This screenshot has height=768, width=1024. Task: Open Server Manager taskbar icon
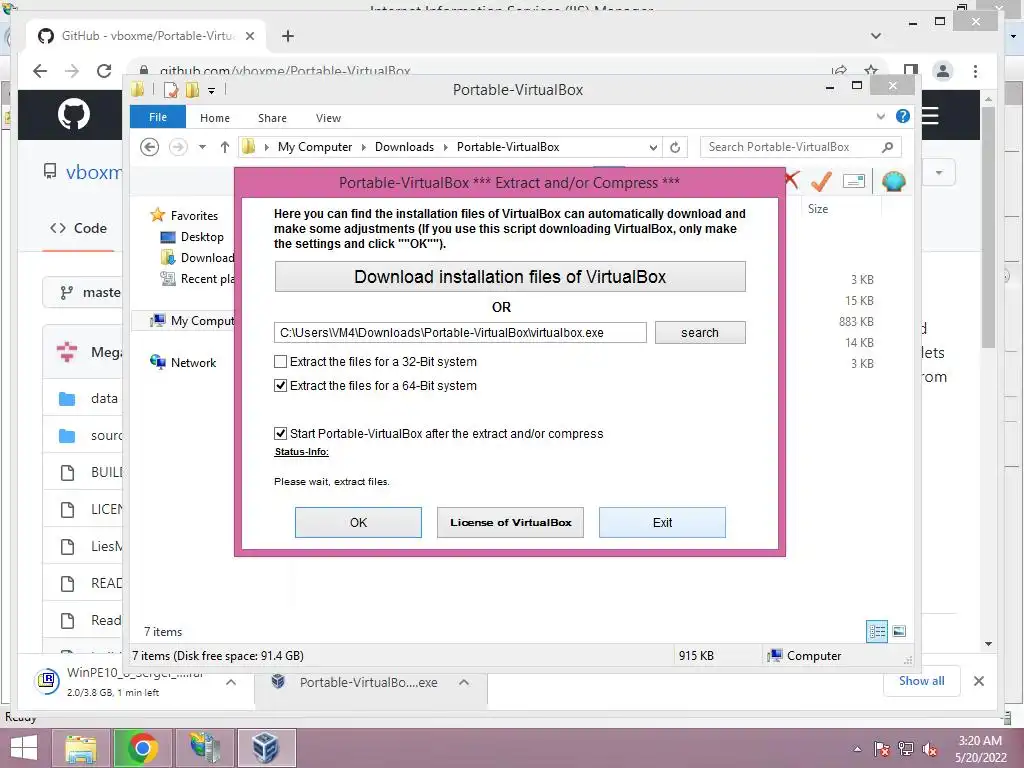[205, 748]
